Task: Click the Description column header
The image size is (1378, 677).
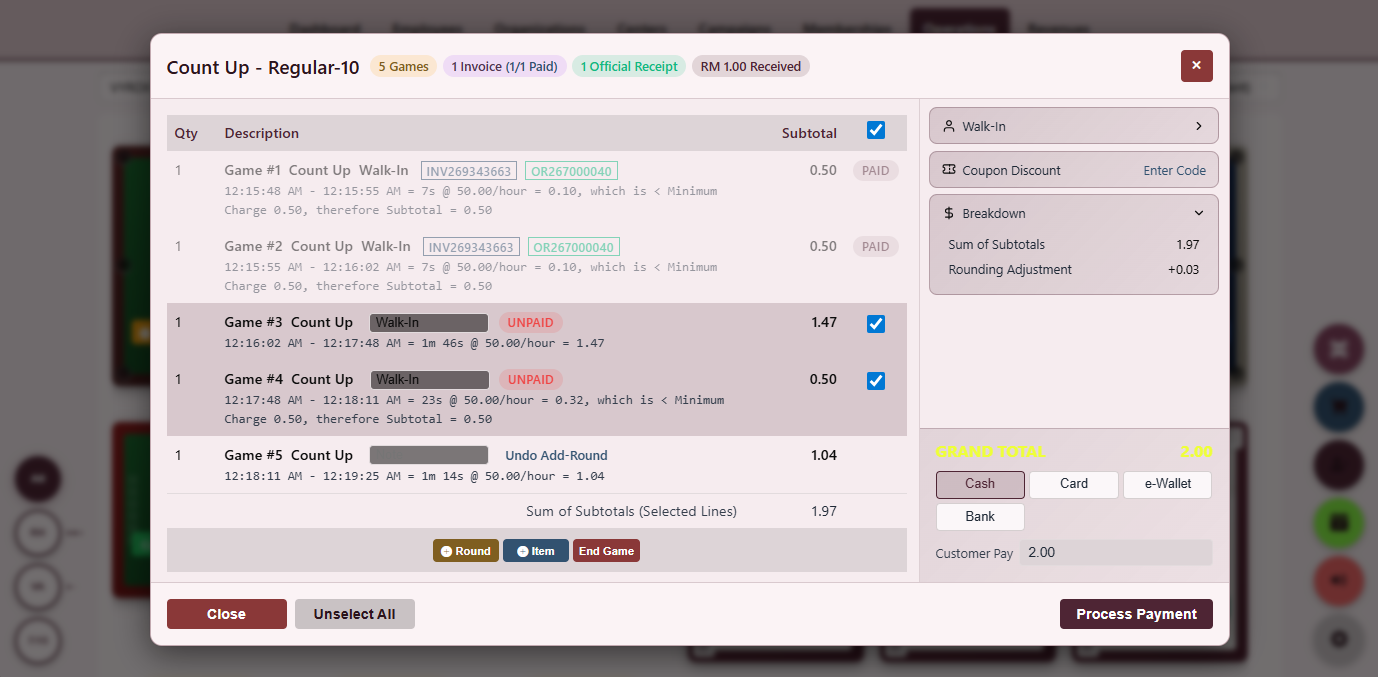Action: point(262,133)
